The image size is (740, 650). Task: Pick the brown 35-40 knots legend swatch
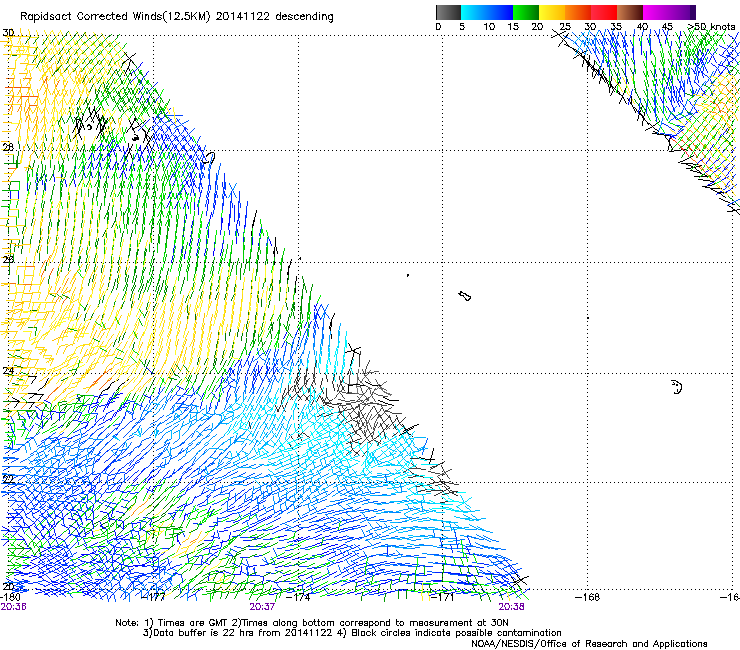tap(630, 12)
